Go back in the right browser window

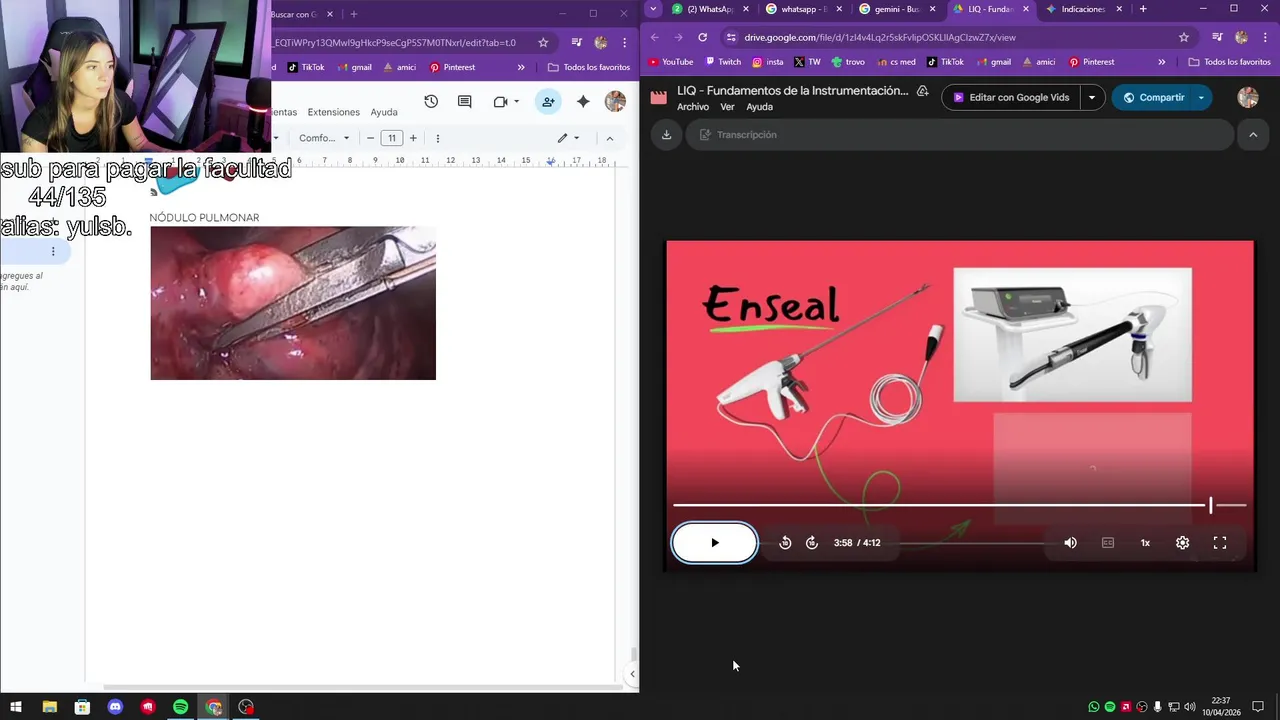tap(655, 37)
